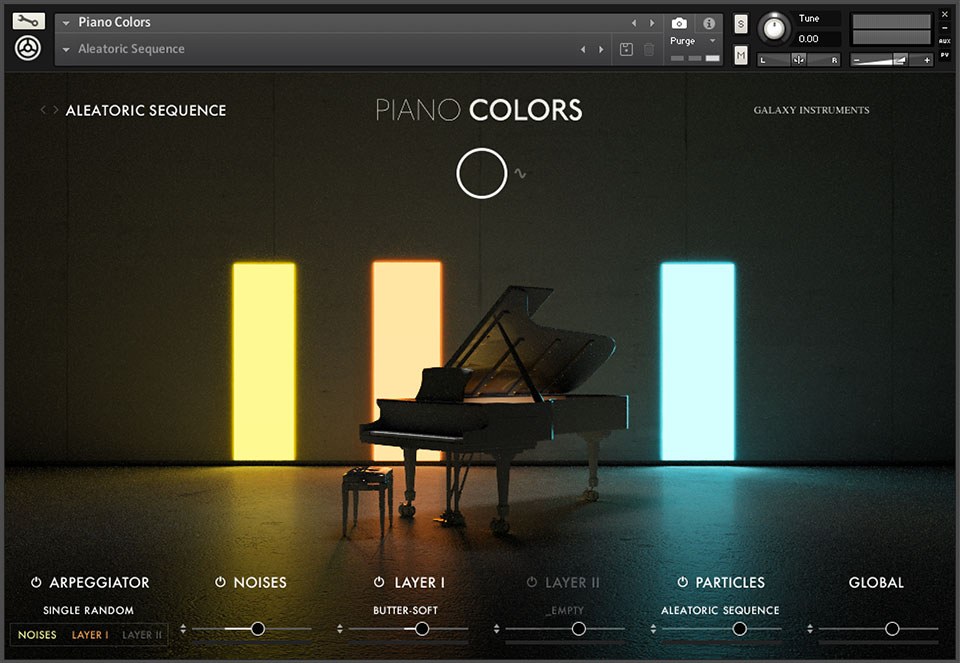Click the Native Instruments logo icon
Screen dimensions: 960x663
pyautogui.click(x=28, y=48)
